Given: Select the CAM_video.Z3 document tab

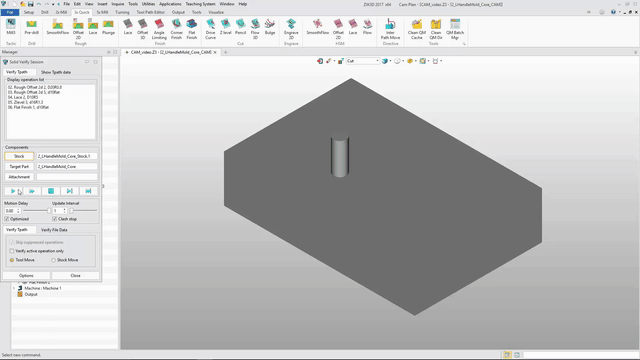Looking at the screenshot, I should pyautogui.click(x=171, y=52).
